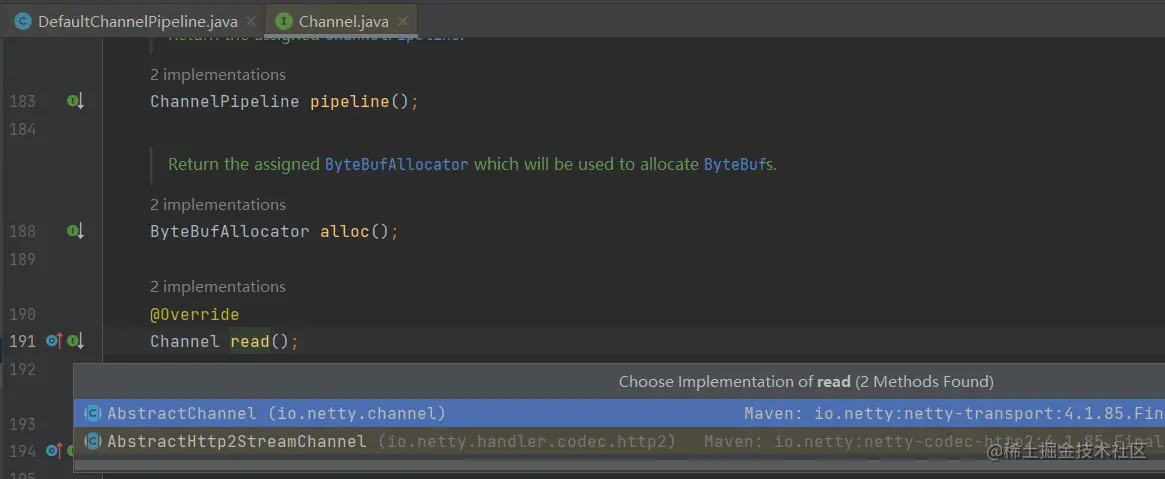
Task: Open '2 implementations' hint above alloc()
Action: coord(218,204)
